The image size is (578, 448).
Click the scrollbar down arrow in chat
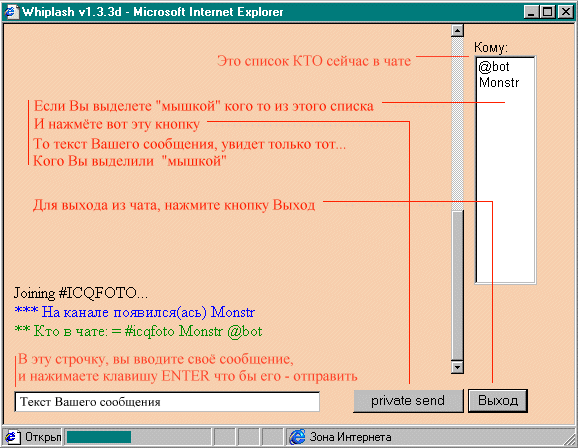457,367
